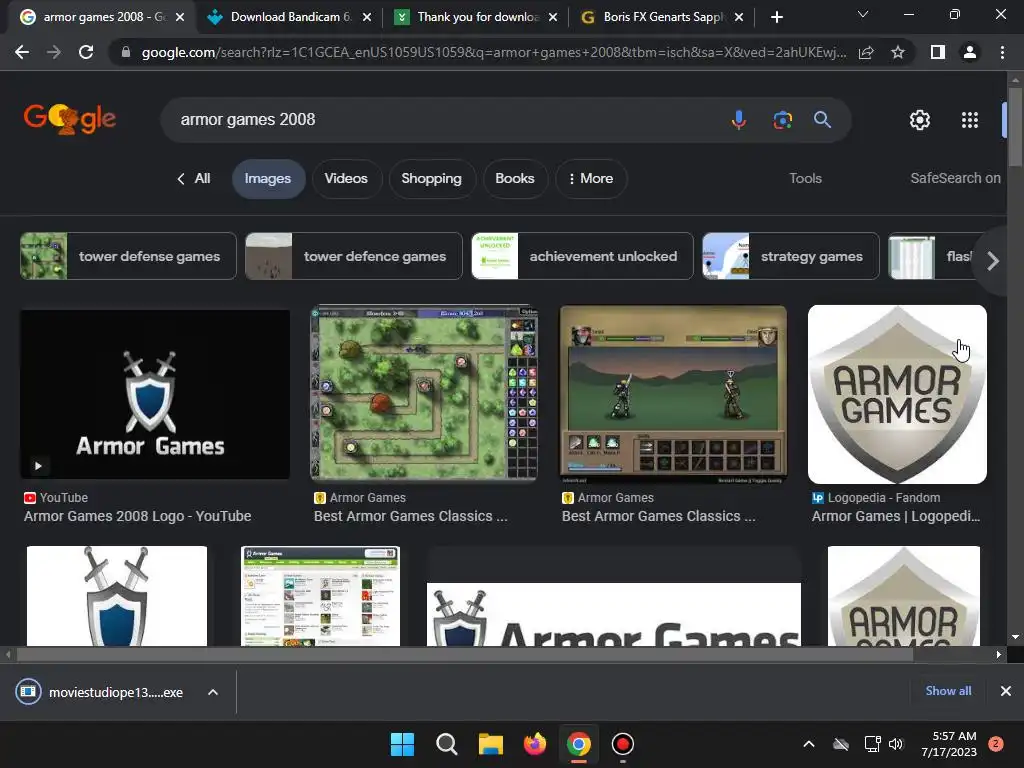Viewport: 1024px width, 768px height.
Task: Click the share page icon in address bar
Action: pos(866,52)
